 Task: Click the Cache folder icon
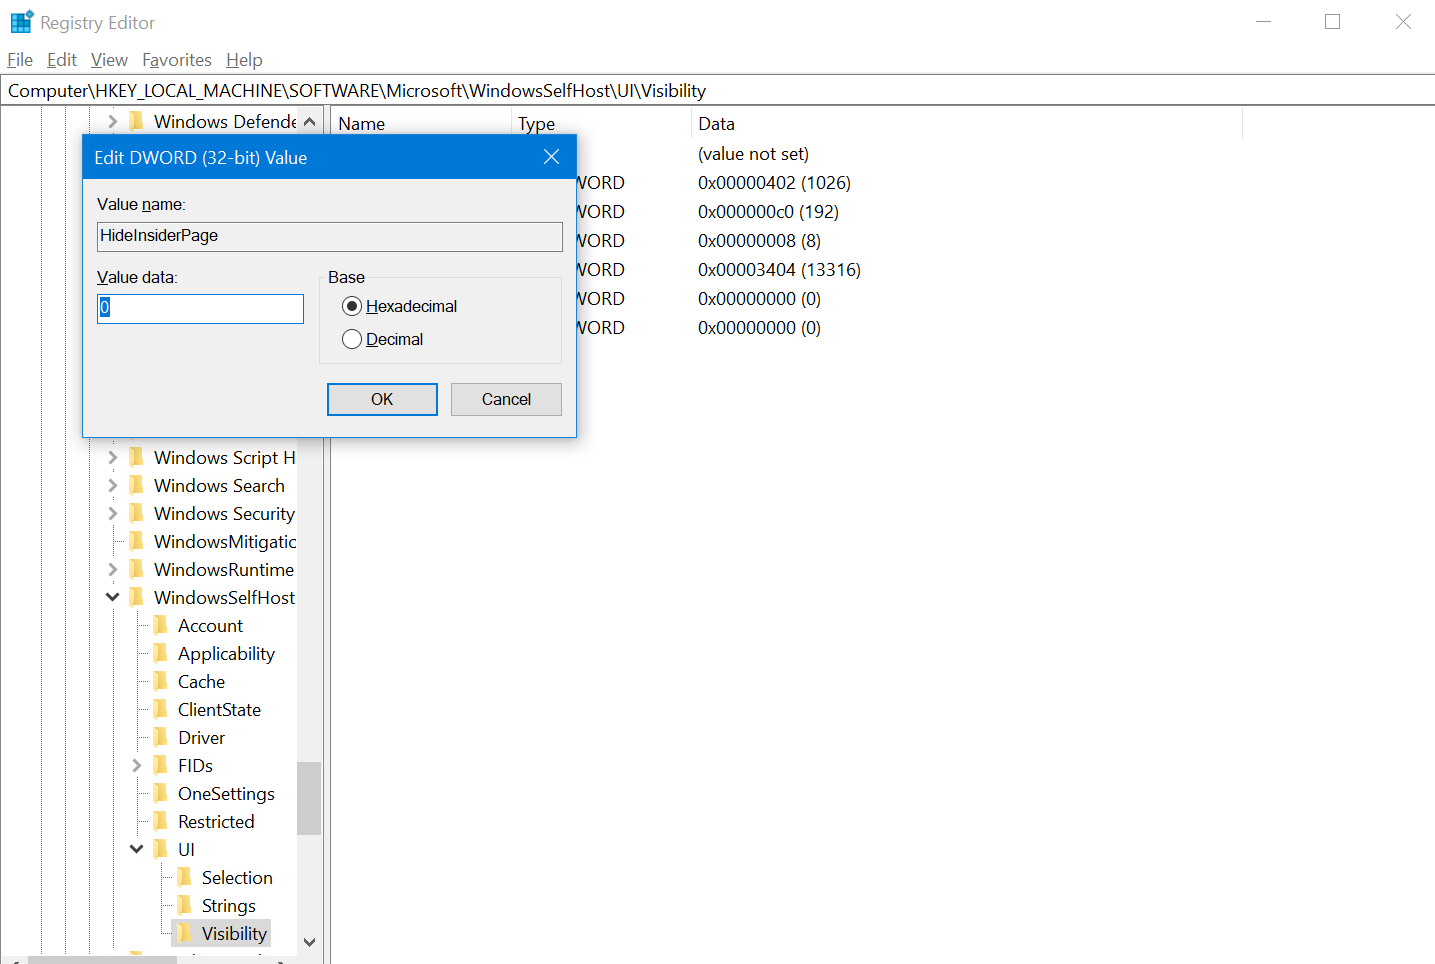coord(161,681)
